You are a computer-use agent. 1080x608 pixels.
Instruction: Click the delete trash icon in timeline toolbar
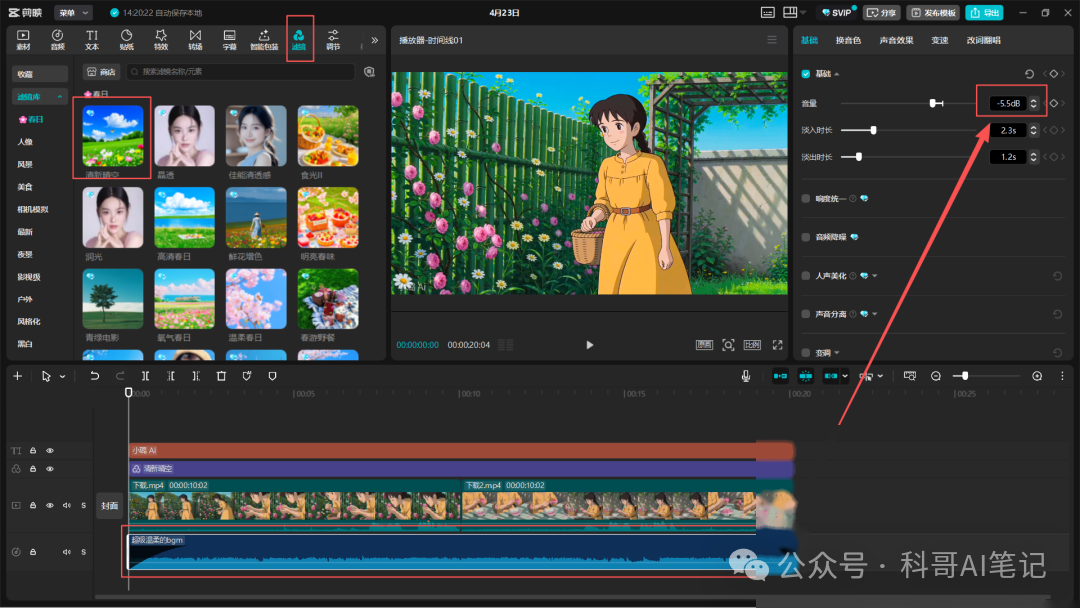pyautogui.click(x=221, y=376)
